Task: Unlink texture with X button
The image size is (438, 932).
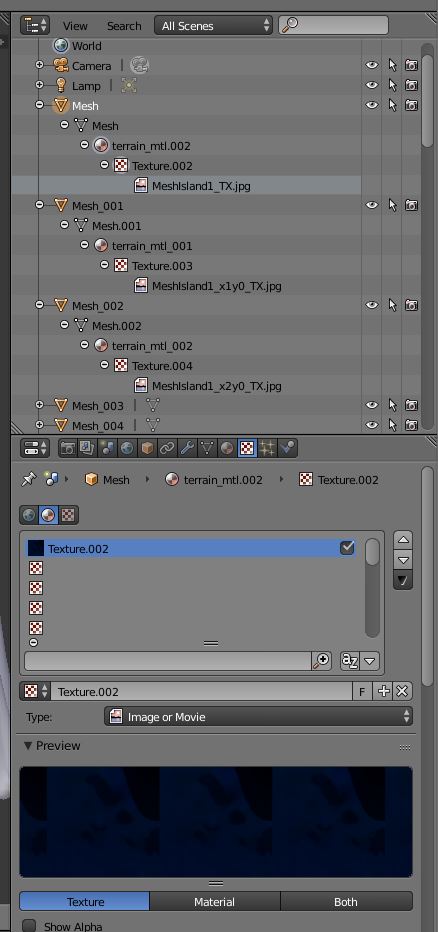Action: pyautogui.click(x=402, y=691)
